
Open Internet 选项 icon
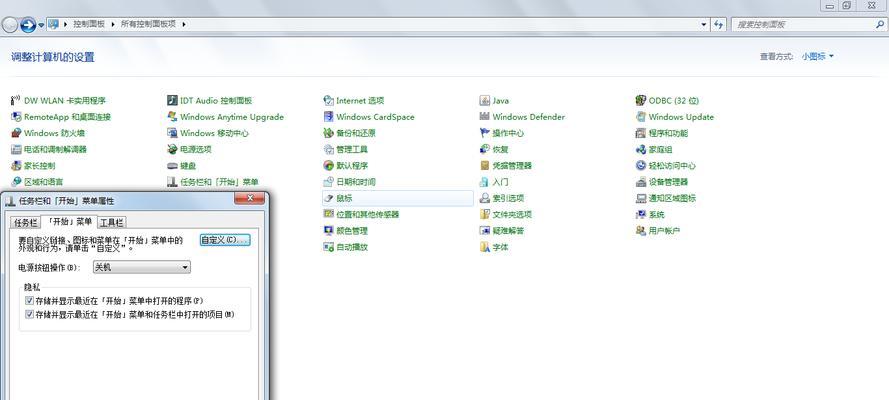[328, 101]
